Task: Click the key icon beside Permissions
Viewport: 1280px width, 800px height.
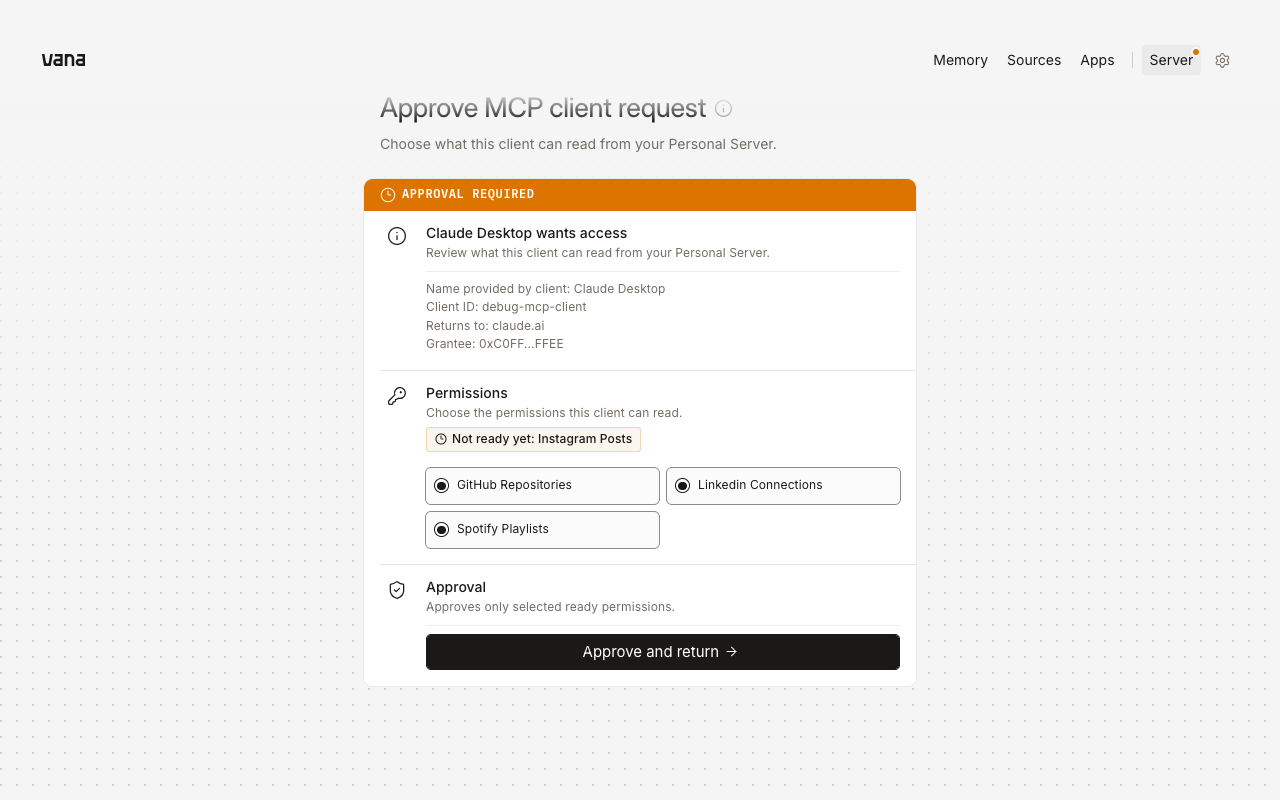Action: 397,396
